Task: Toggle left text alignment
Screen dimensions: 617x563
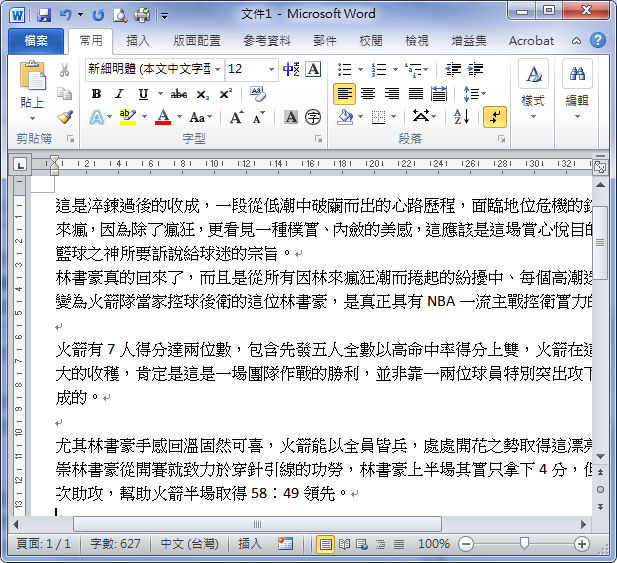Action: coord(344,94)
